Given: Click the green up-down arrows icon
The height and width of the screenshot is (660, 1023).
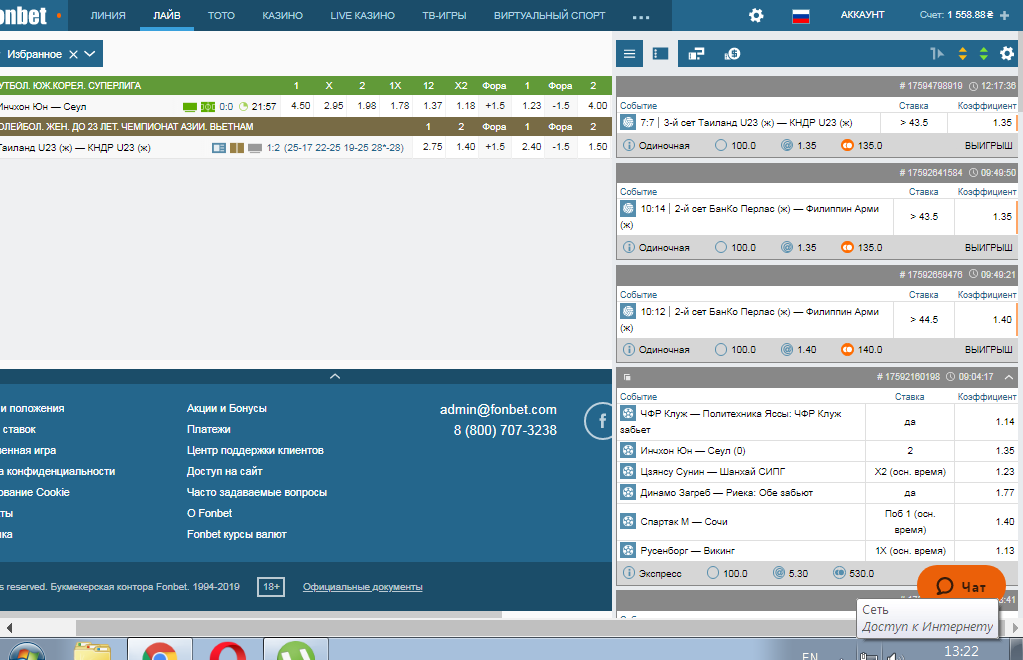Looking at the screenshot, I should [983, 53].
